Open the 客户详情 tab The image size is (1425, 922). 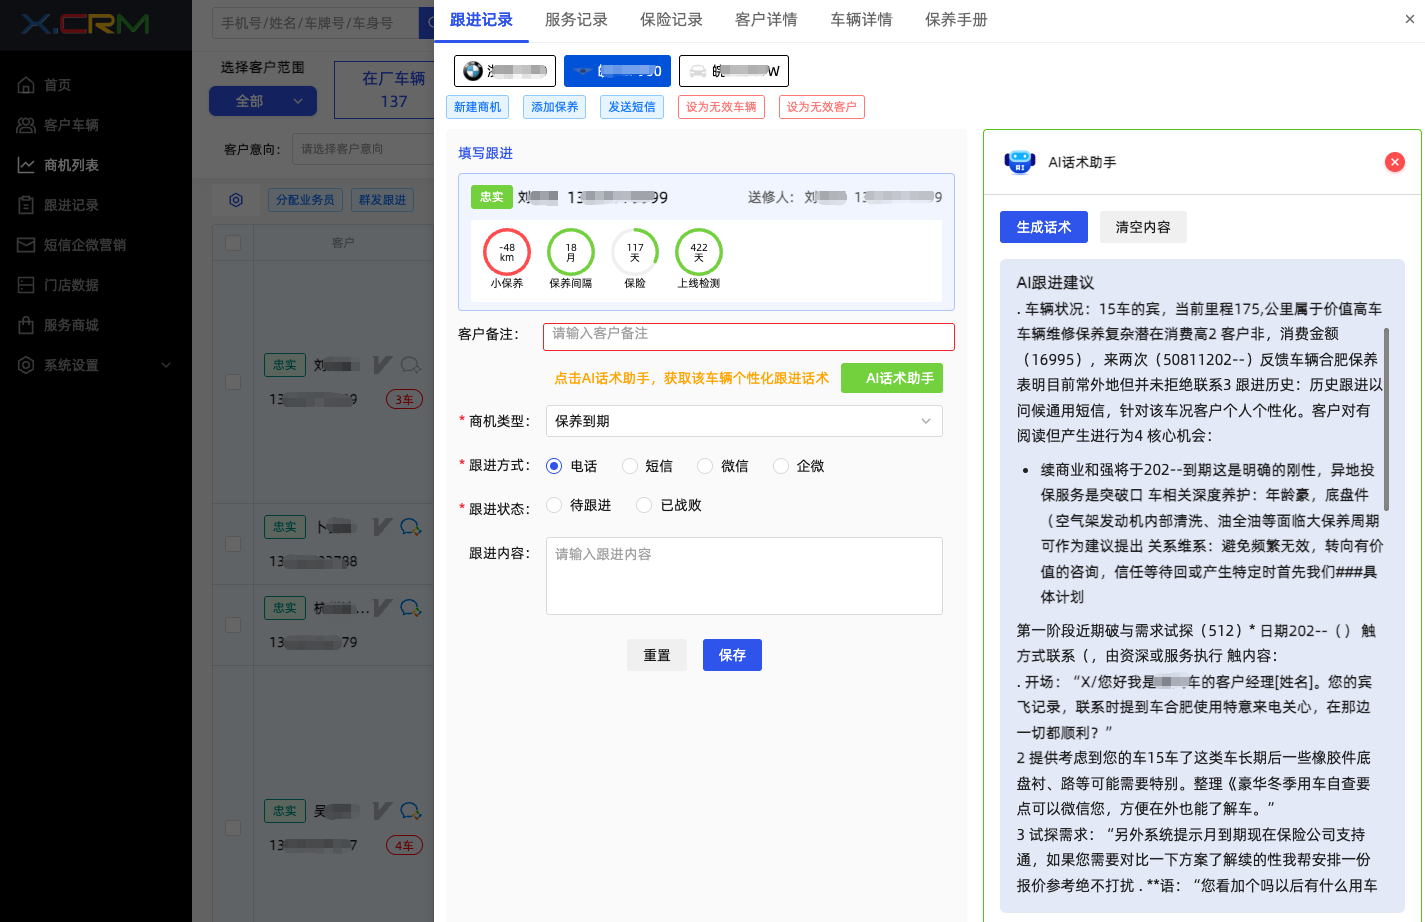click(766, 20)
